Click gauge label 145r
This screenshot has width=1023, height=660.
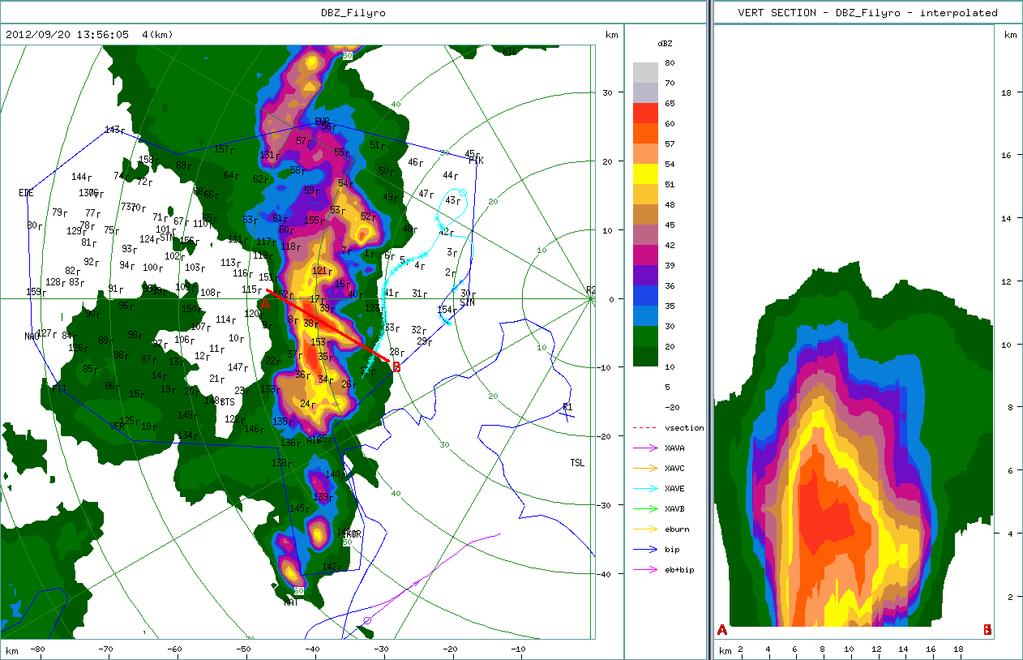click(x=299, y=508)
